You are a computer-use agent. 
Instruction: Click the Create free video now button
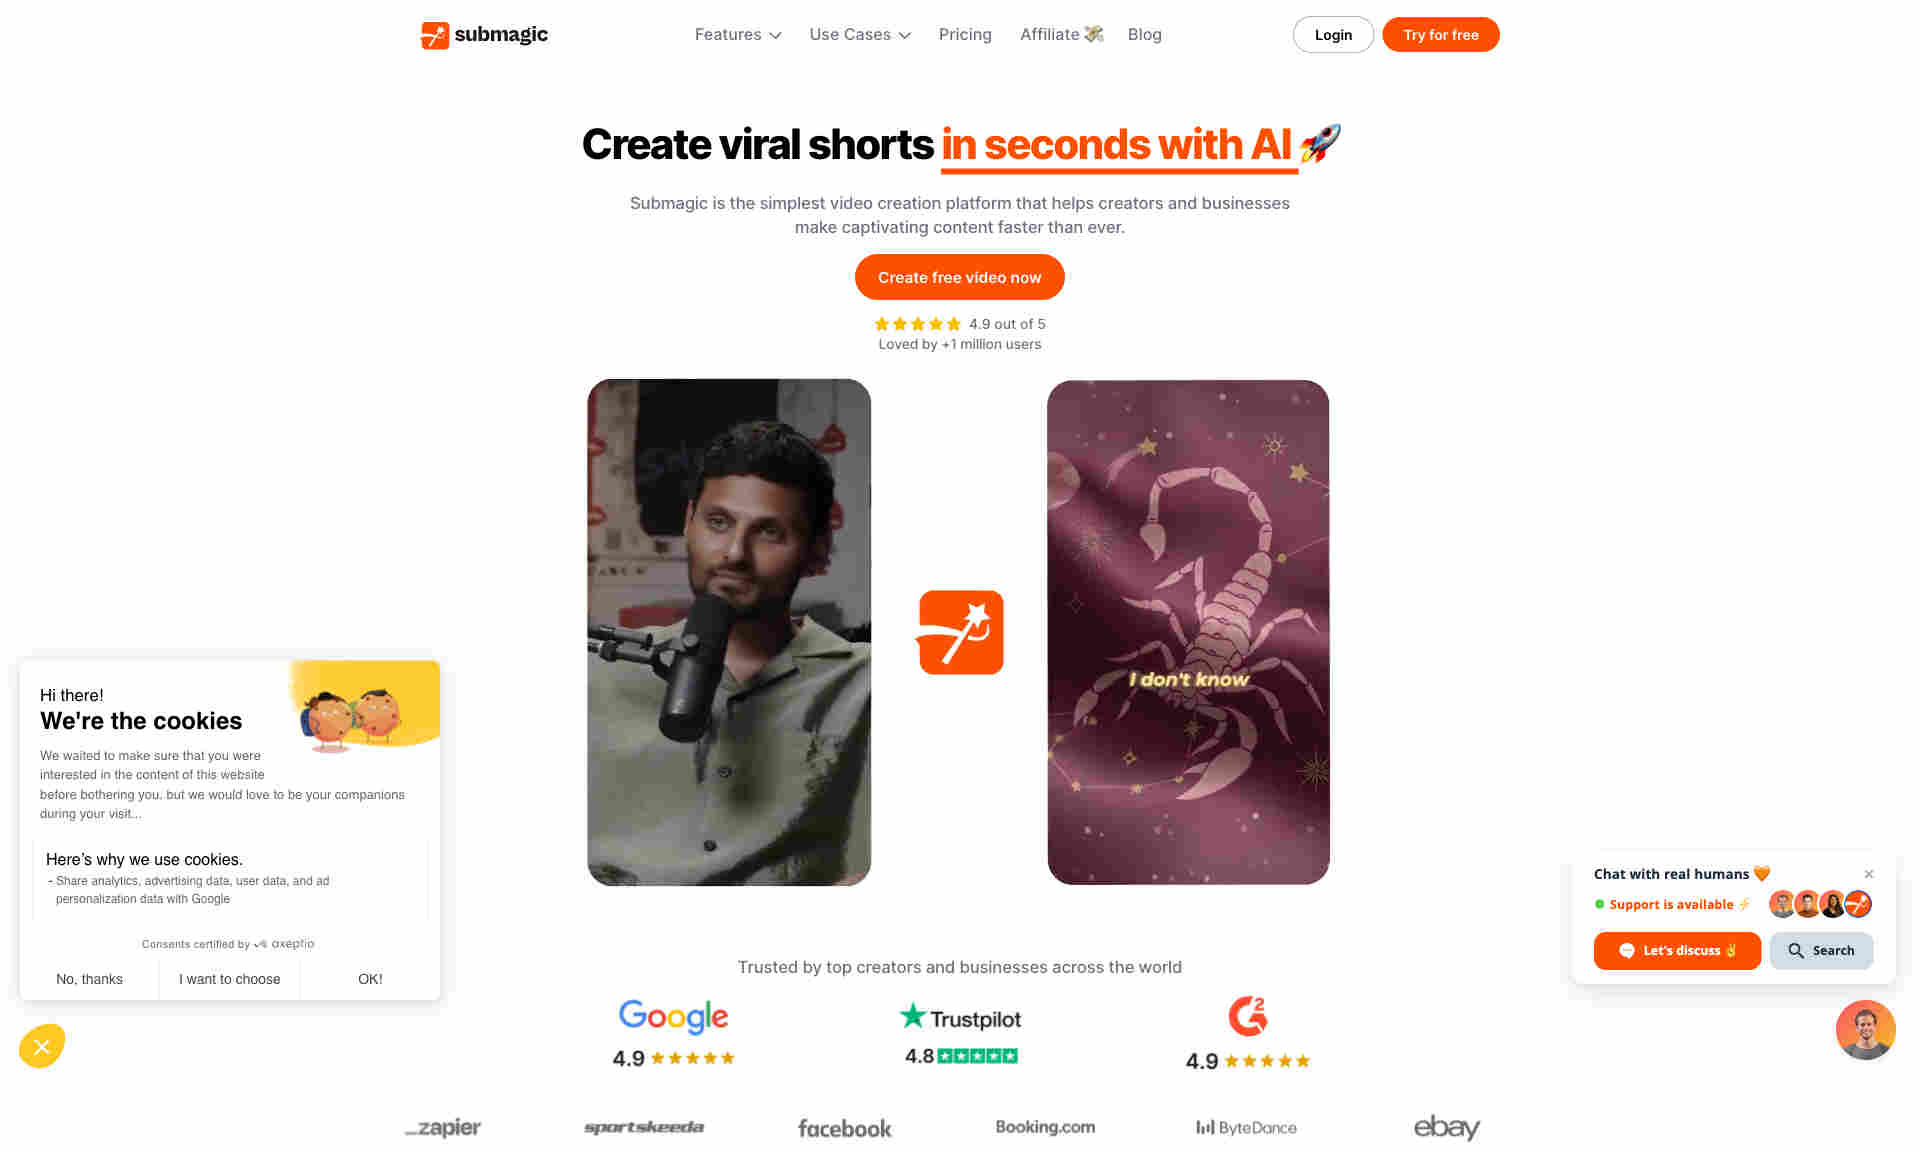[960, 276]
